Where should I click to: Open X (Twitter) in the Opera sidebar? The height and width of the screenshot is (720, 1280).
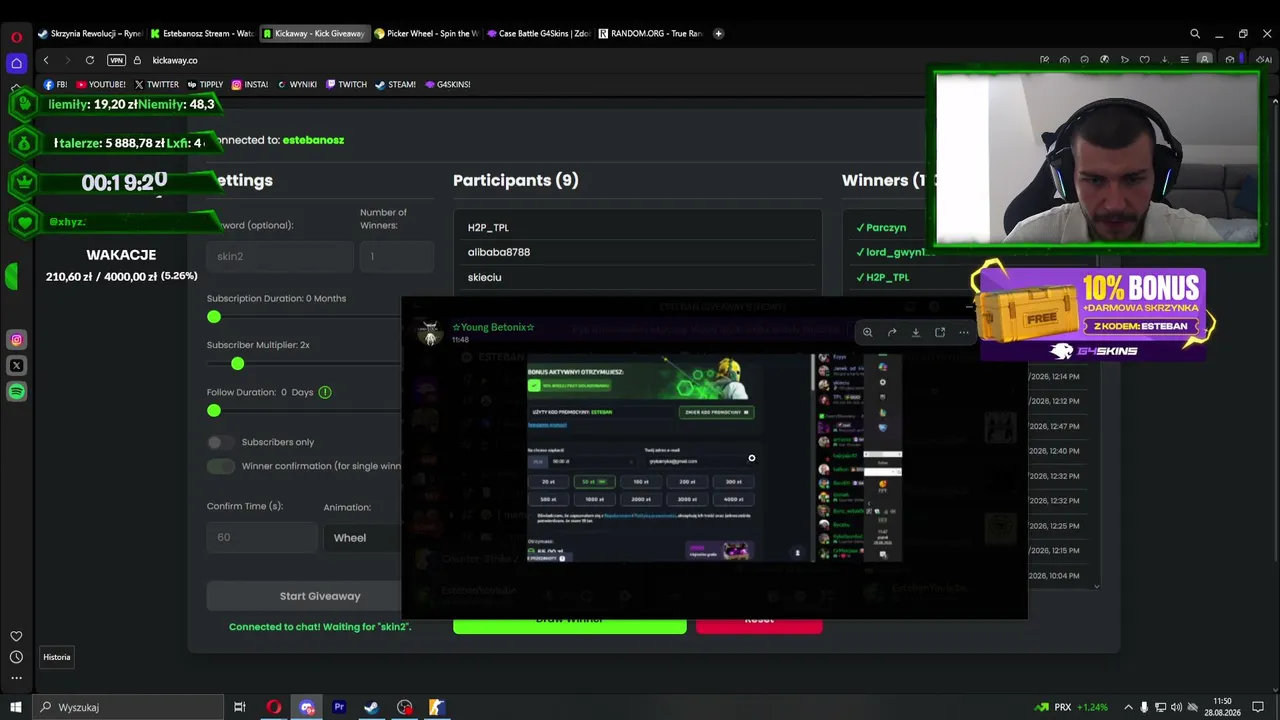(16, 366)
